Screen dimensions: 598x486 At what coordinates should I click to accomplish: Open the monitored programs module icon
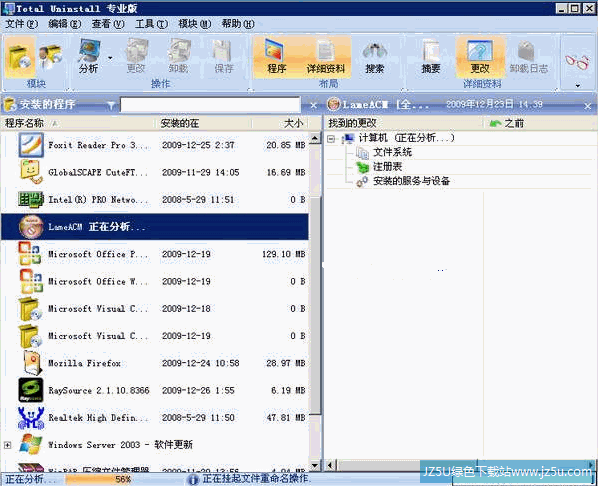tap(50, 56)
